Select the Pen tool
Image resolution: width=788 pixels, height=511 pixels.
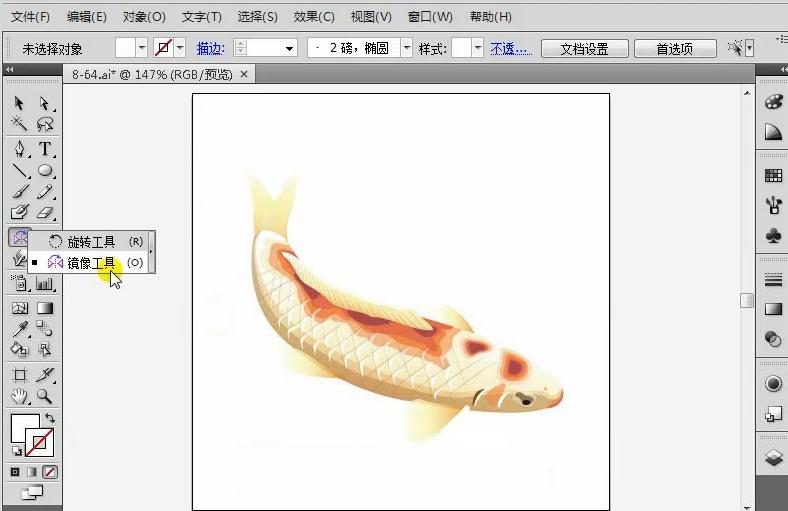tap(19, 149)
